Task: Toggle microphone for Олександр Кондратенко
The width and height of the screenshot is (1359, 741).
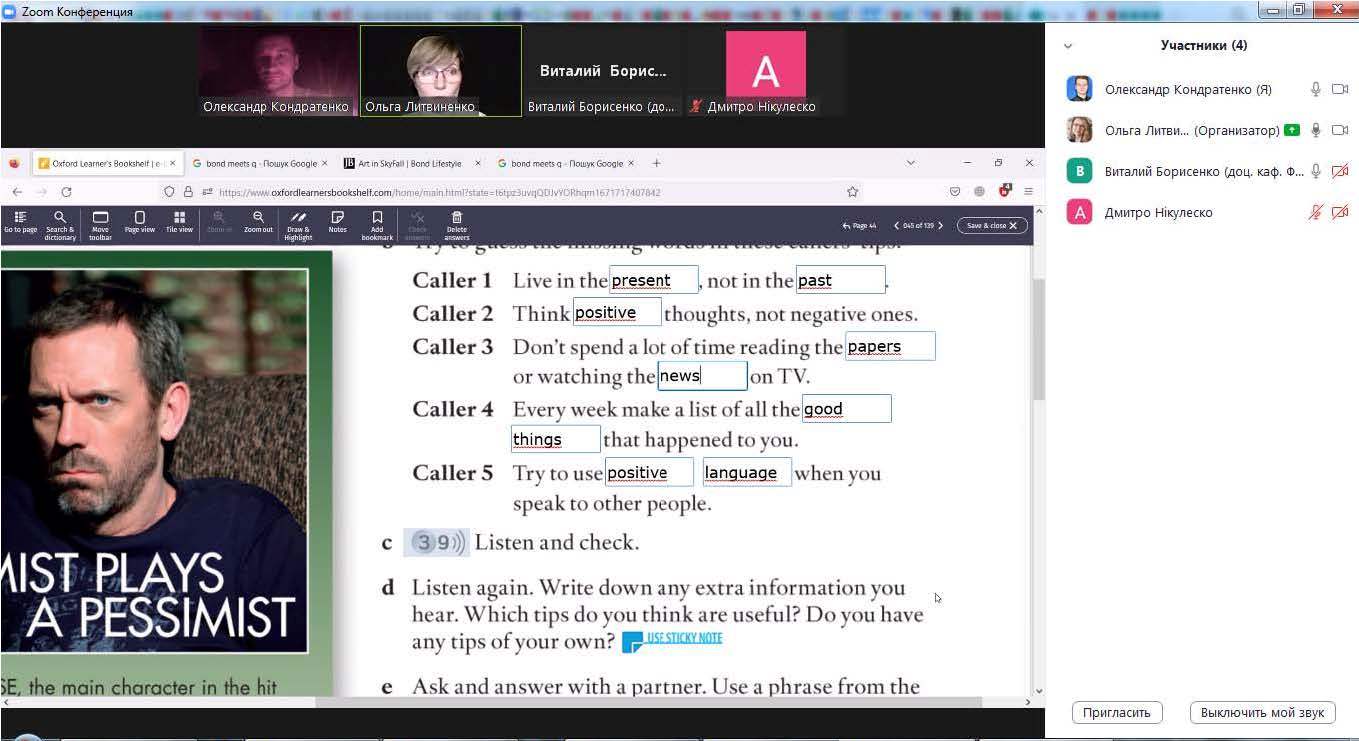Action: click(1316, 89)
